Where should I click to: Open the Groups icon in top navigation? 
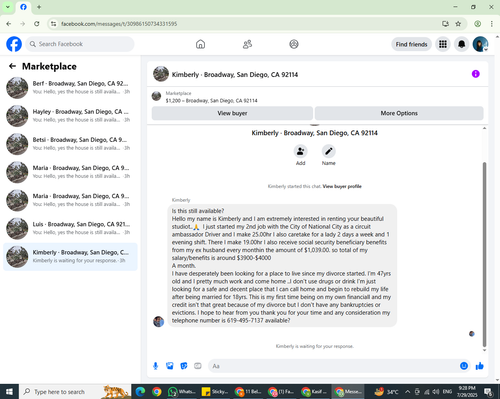point(294,44)
